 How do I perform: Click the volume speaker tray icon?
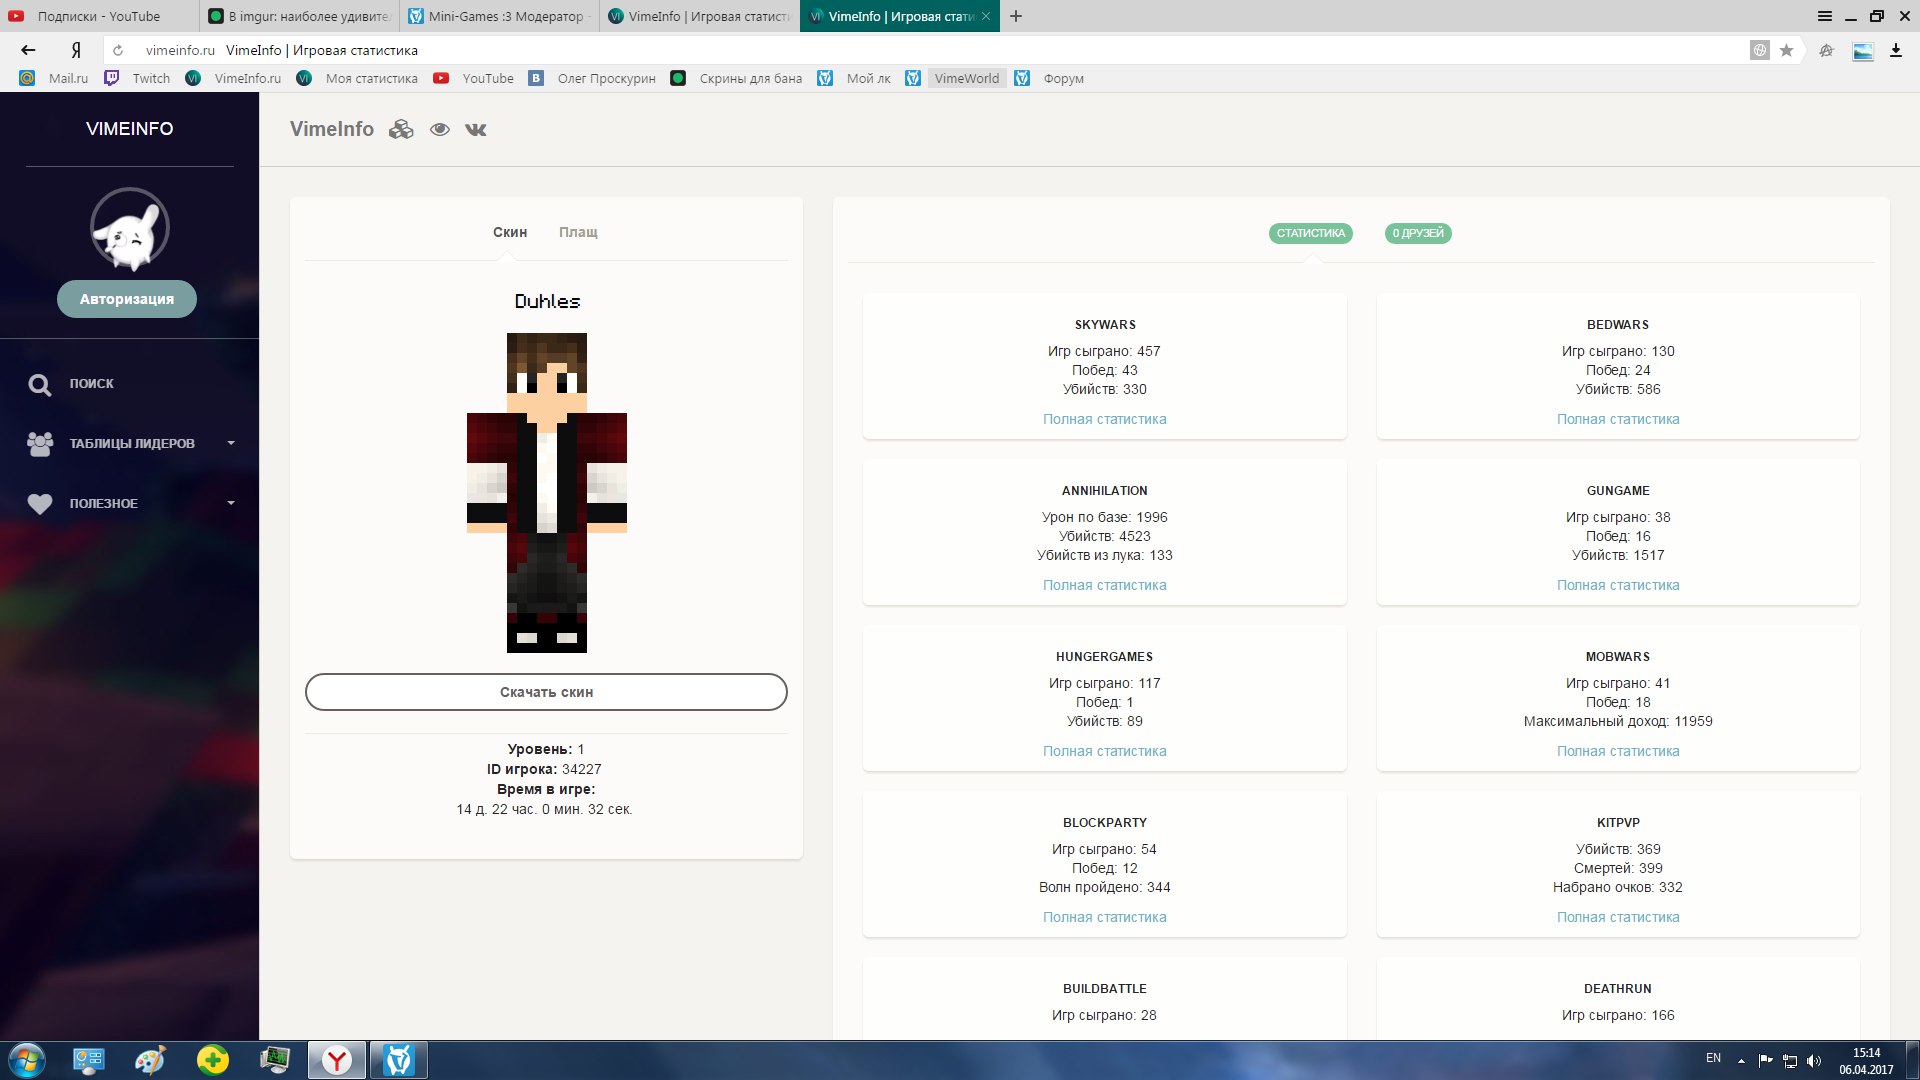1814,1061
